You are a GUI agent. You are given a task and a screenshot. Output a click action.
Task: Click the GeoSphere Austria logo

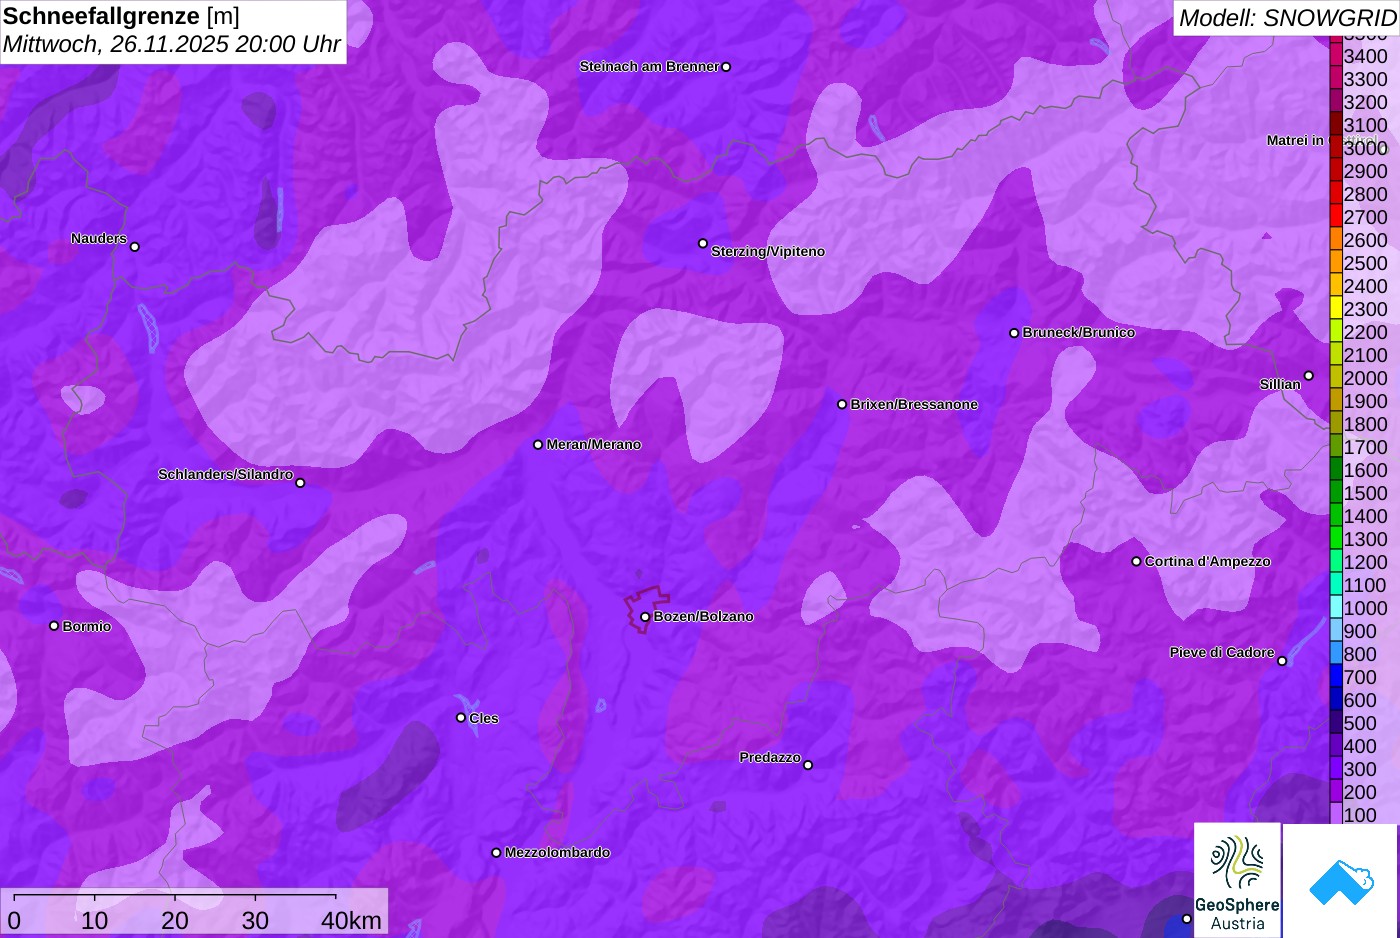[x=1237, y=881]
